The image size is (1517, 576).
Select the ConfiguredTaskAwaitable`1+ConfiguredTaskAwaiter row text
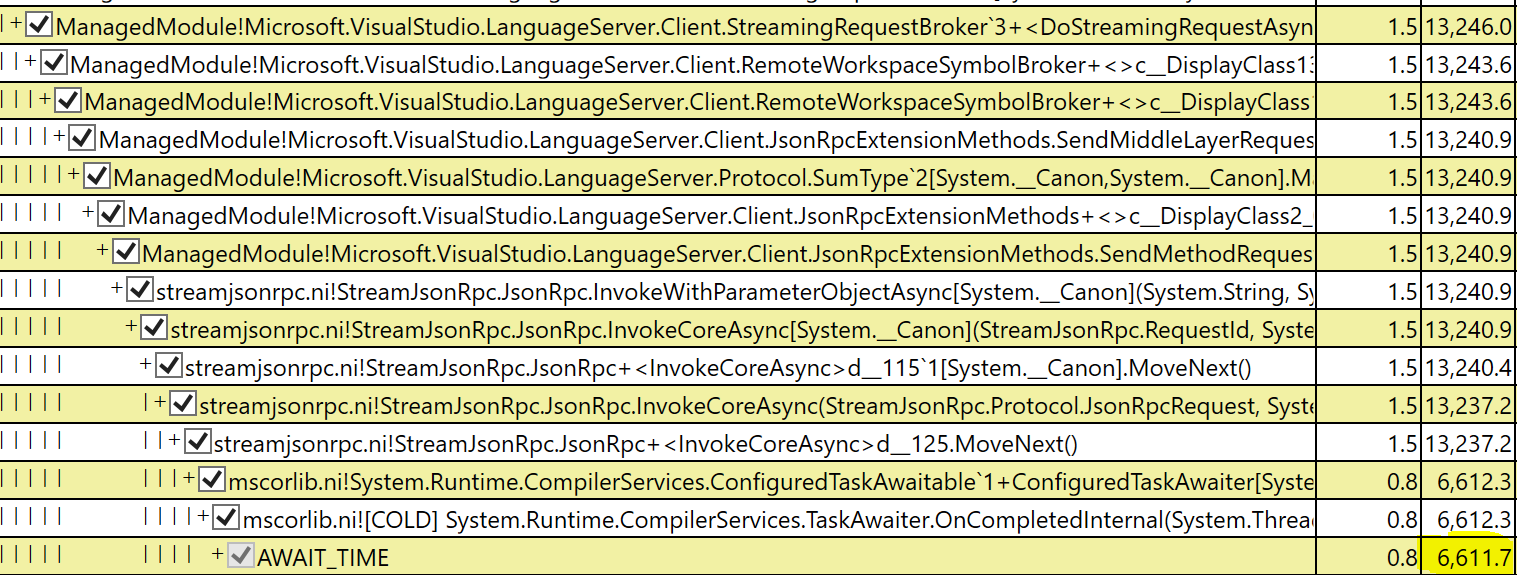click(x=771, y=482)
